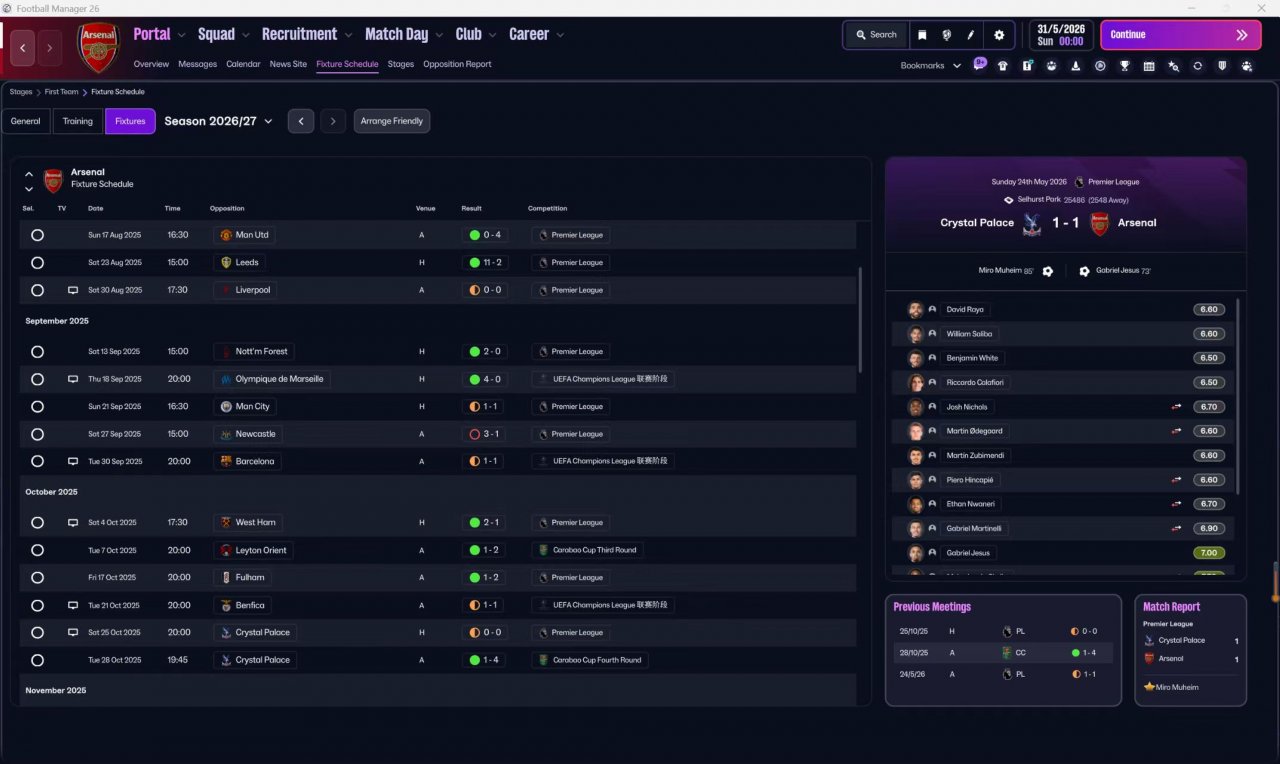This screenshot has width=1280, height=764.
Task: Click the Arsenal crest in match summary
Action: click(x=1099, y=223)
